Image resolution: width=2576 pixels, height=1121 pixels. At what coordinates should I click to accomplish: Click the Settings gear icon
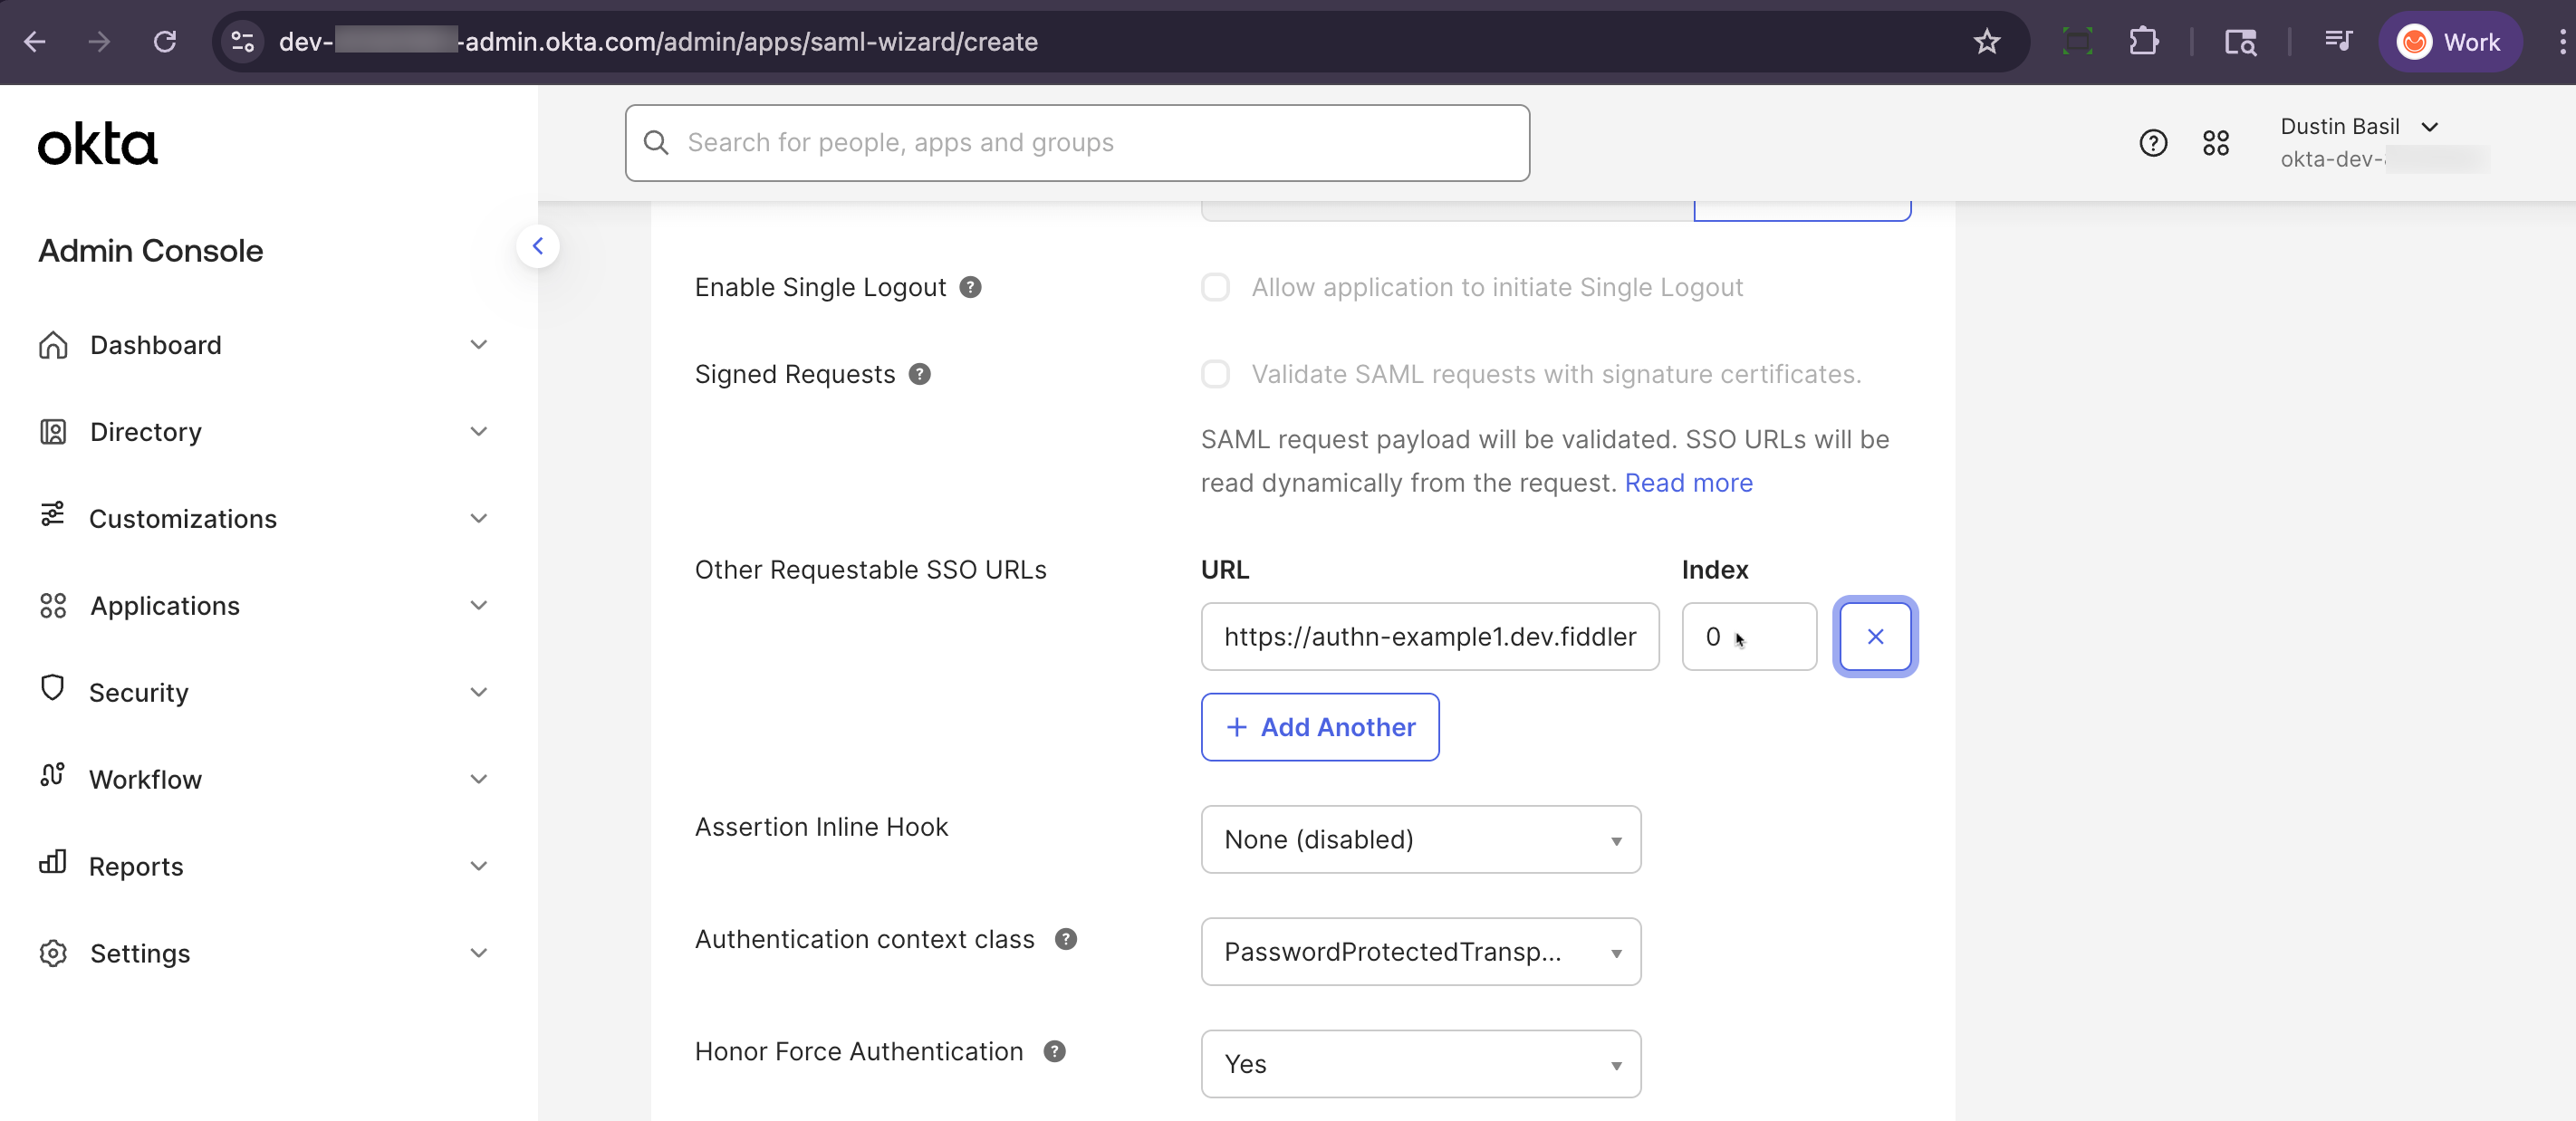coord(54,953)
